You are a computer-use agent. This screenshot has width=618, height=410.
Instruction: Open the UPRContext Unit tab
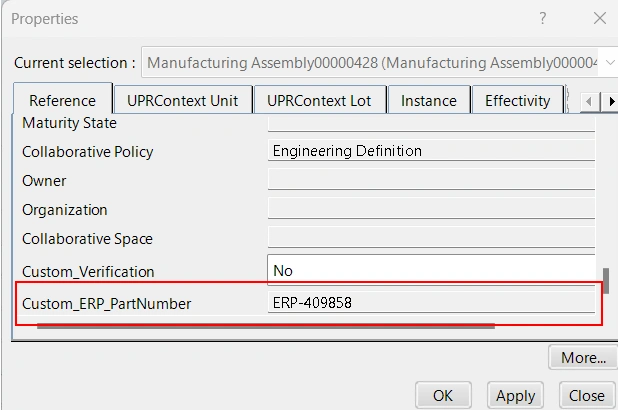coord(183,101)
